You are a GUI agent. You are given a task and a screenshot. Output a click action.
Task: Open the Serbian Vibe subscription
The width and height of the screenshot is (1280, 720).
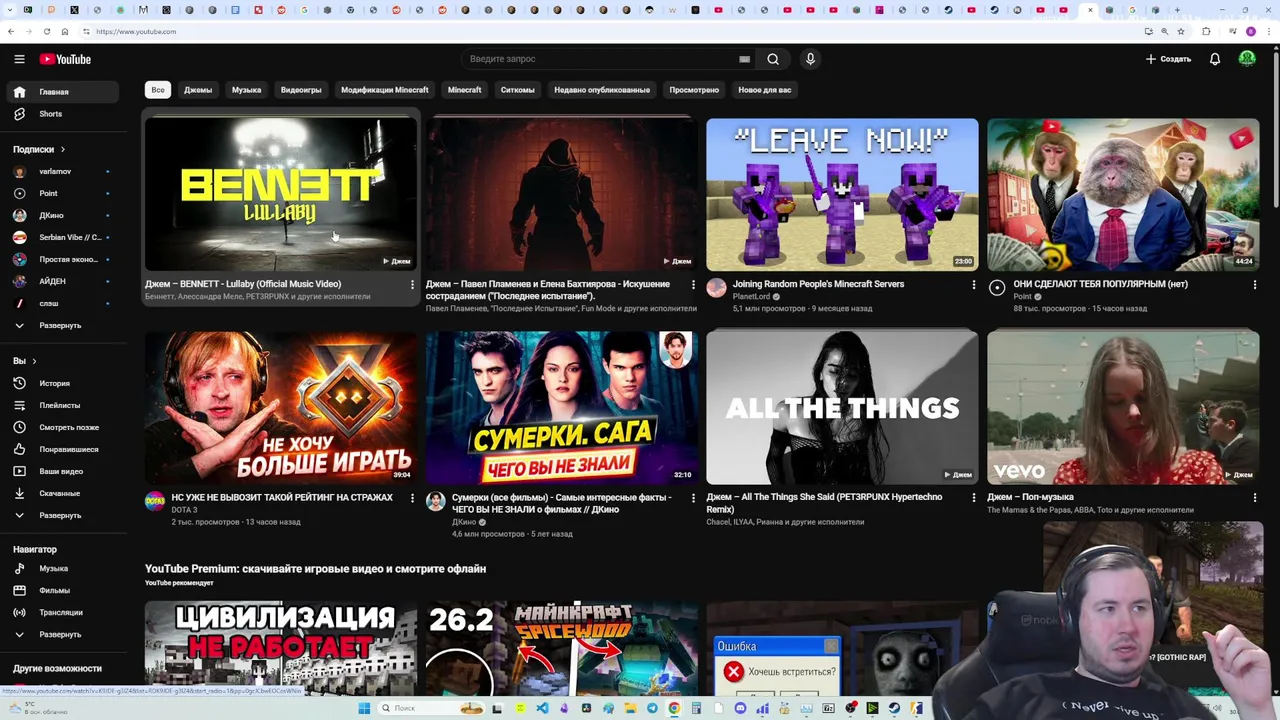tap(63, 237)
